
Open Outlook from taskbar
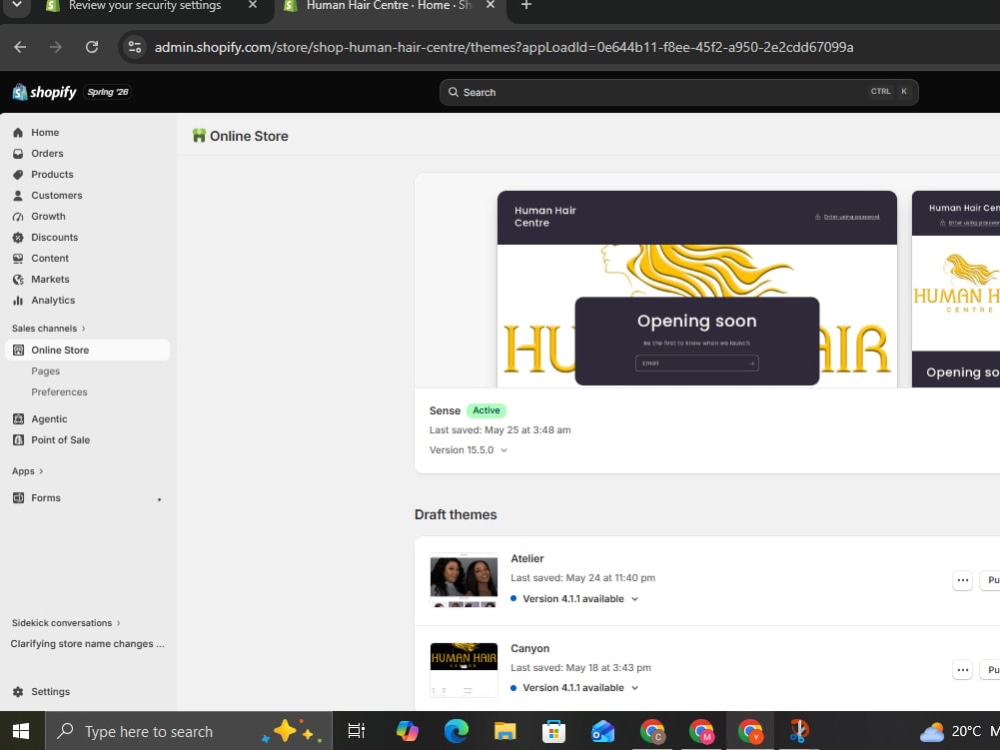pyautogui.click(x=603, y=731)
